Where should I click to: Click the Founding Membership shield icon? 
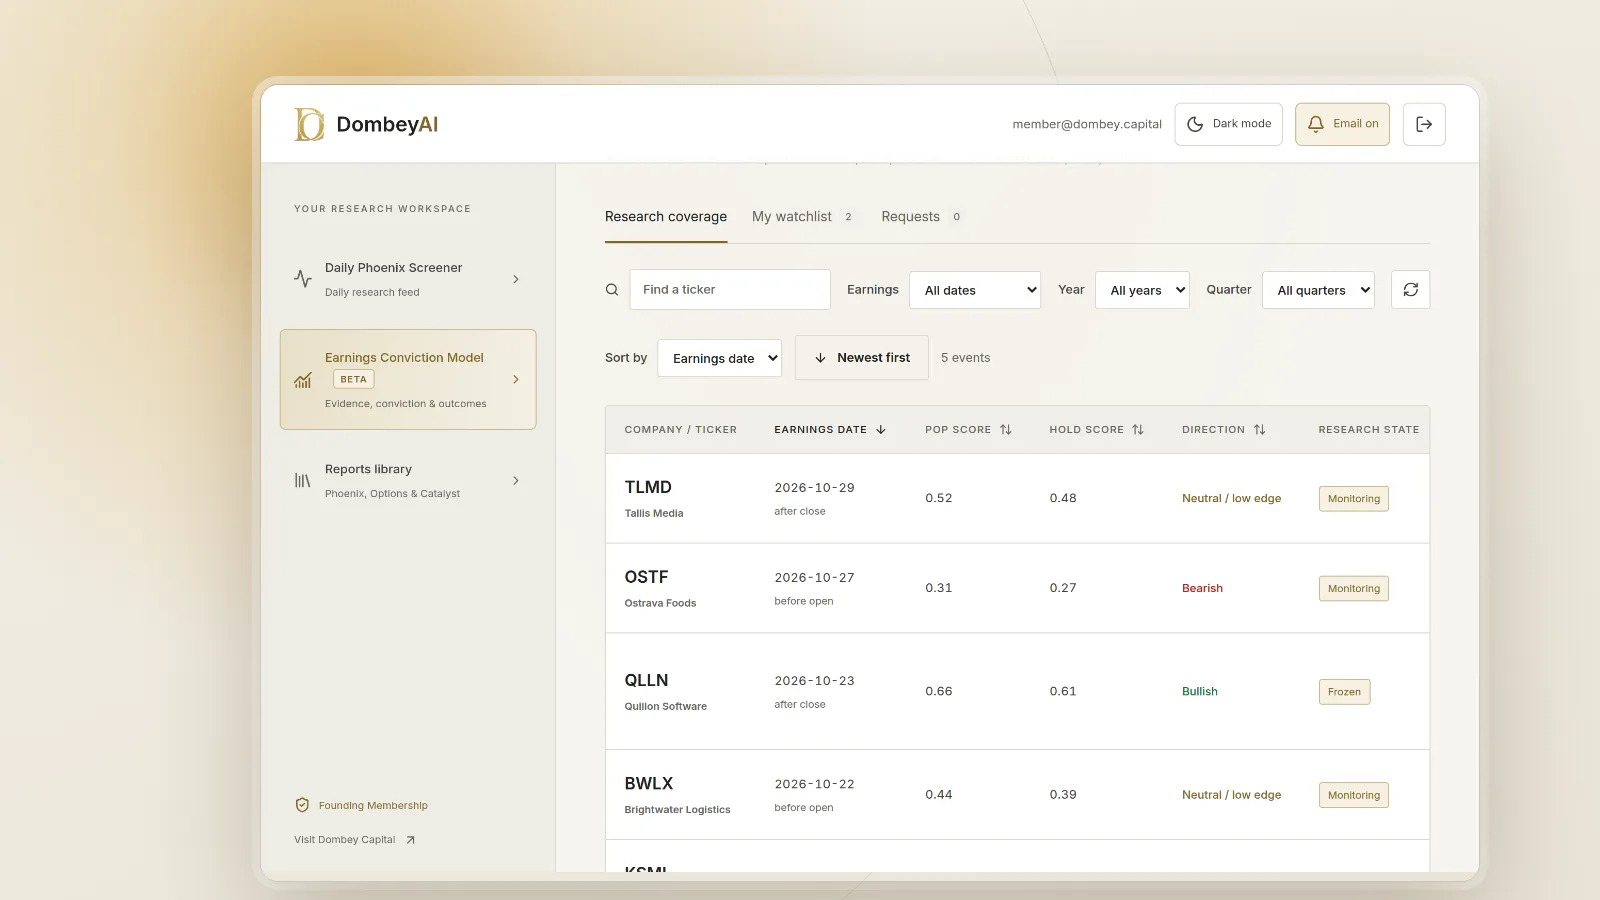point(302,805)
